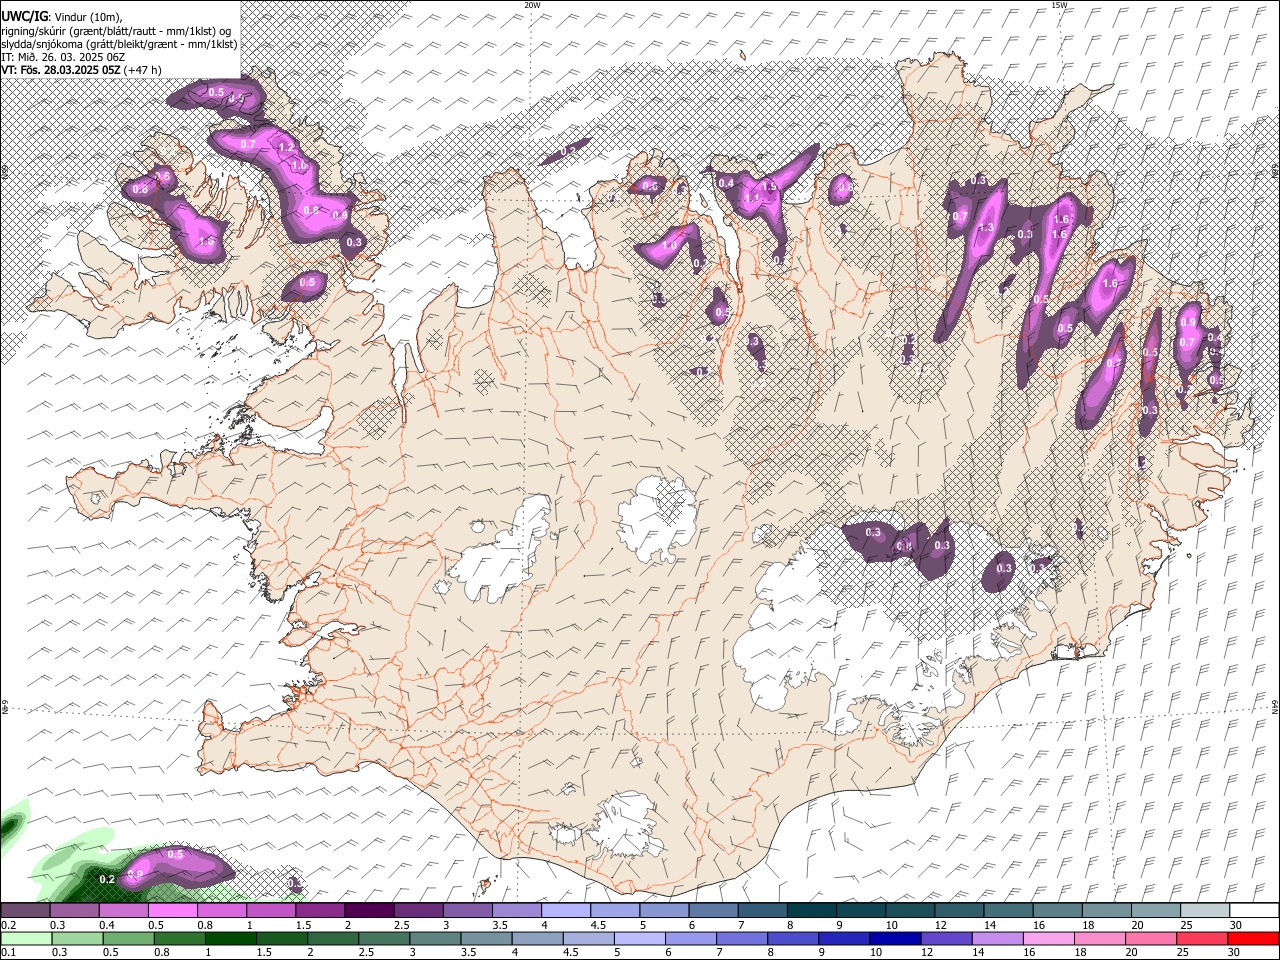Choose the upper legend swatch starting at 18
1280x960 pixels.
1107,911
